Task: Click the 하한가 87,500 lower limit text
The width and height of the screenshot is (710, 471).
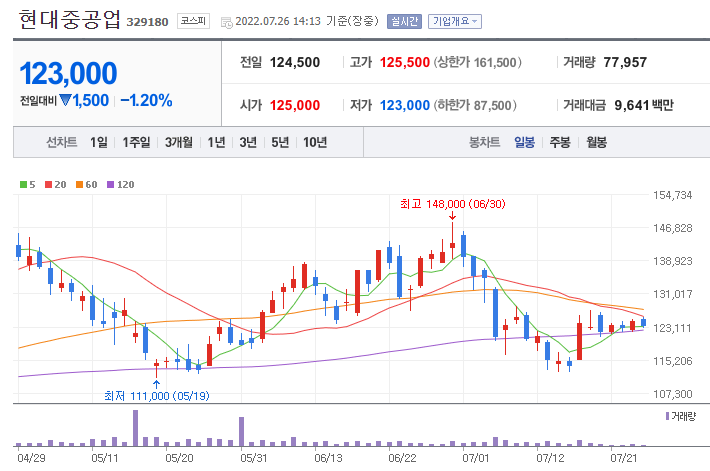Action: (475, 105)
